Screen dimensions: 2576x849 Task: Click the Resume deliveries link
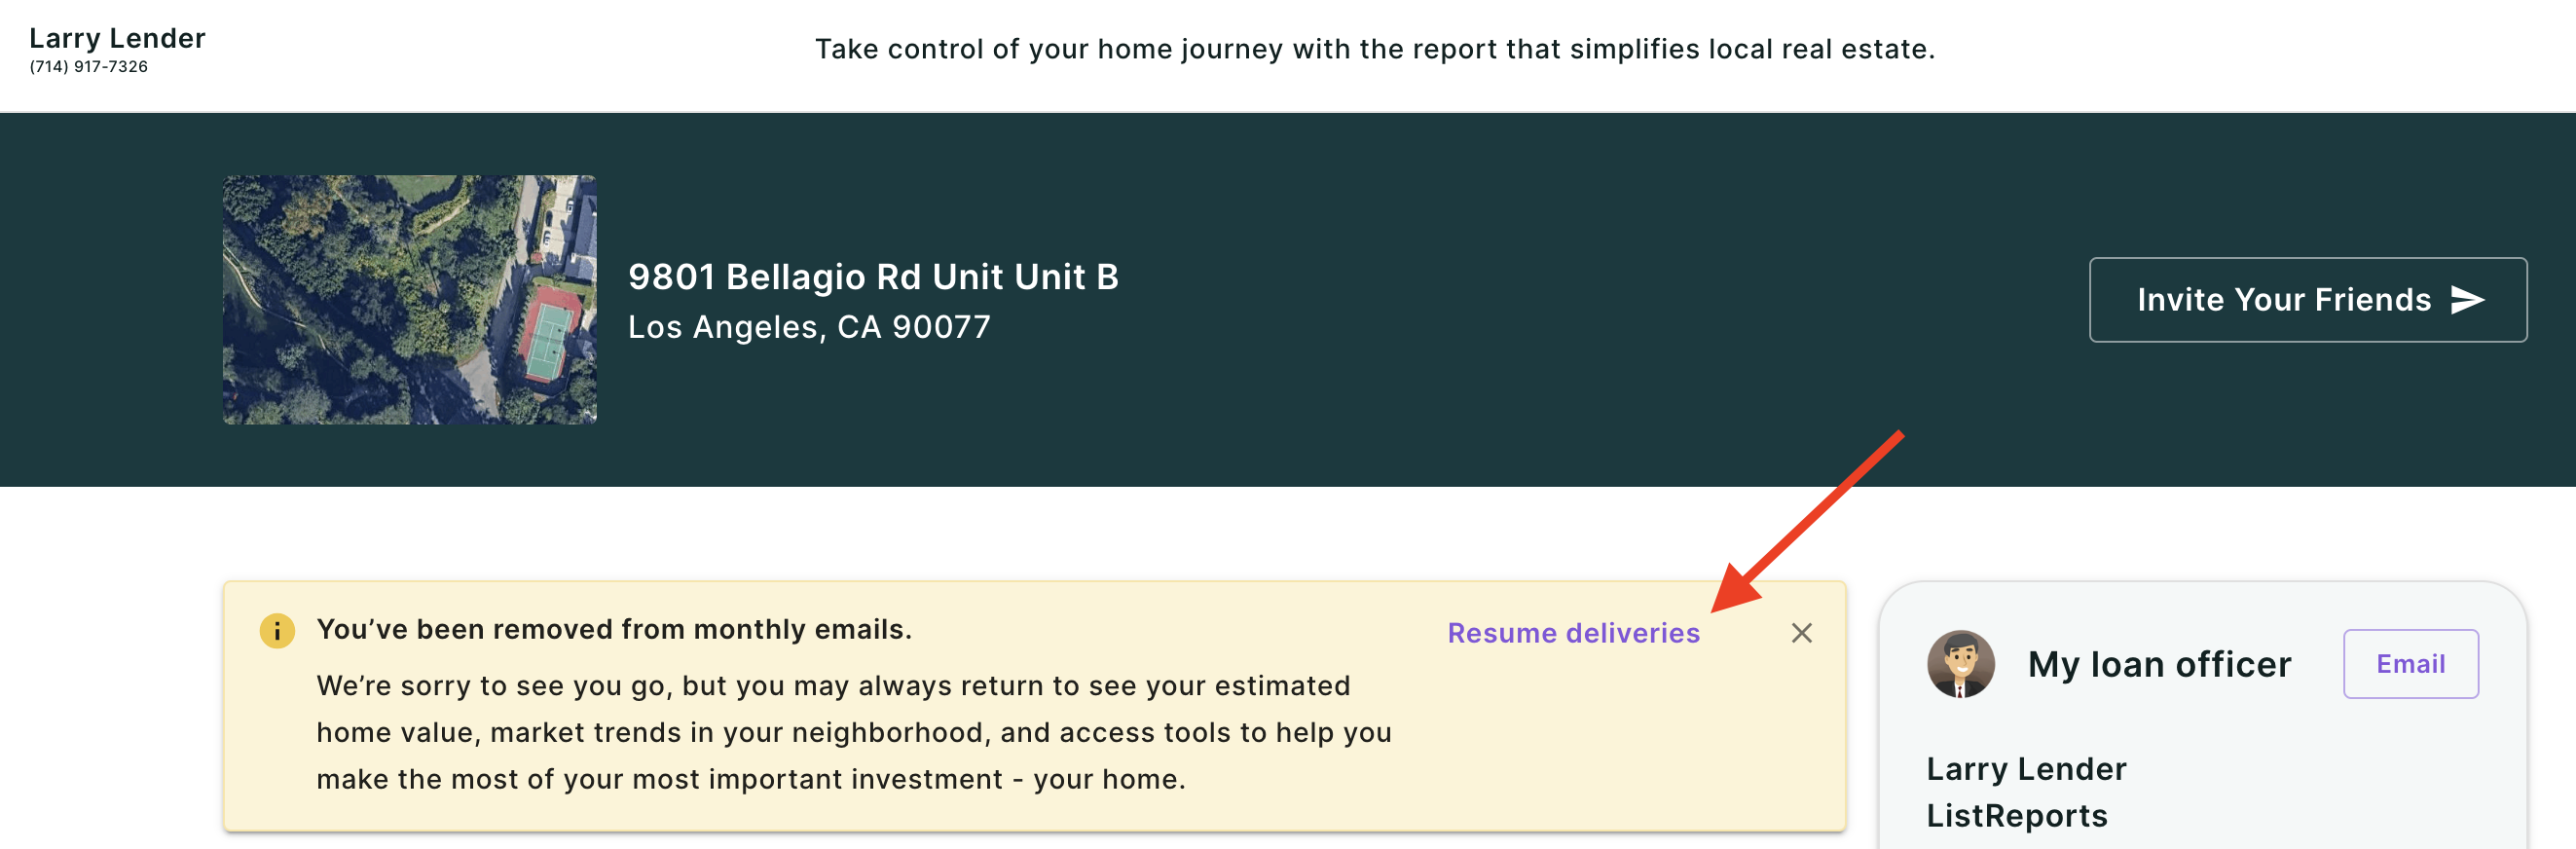tap(1573, 633)
